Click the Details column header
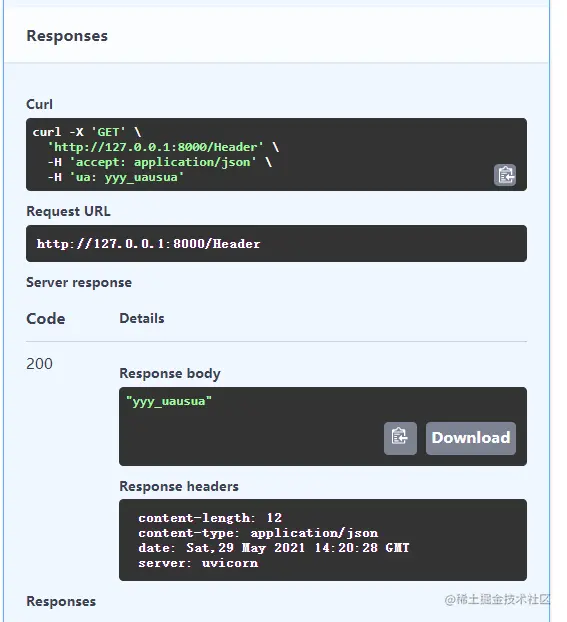Screen dimensions: 567x622 [142, 318]
